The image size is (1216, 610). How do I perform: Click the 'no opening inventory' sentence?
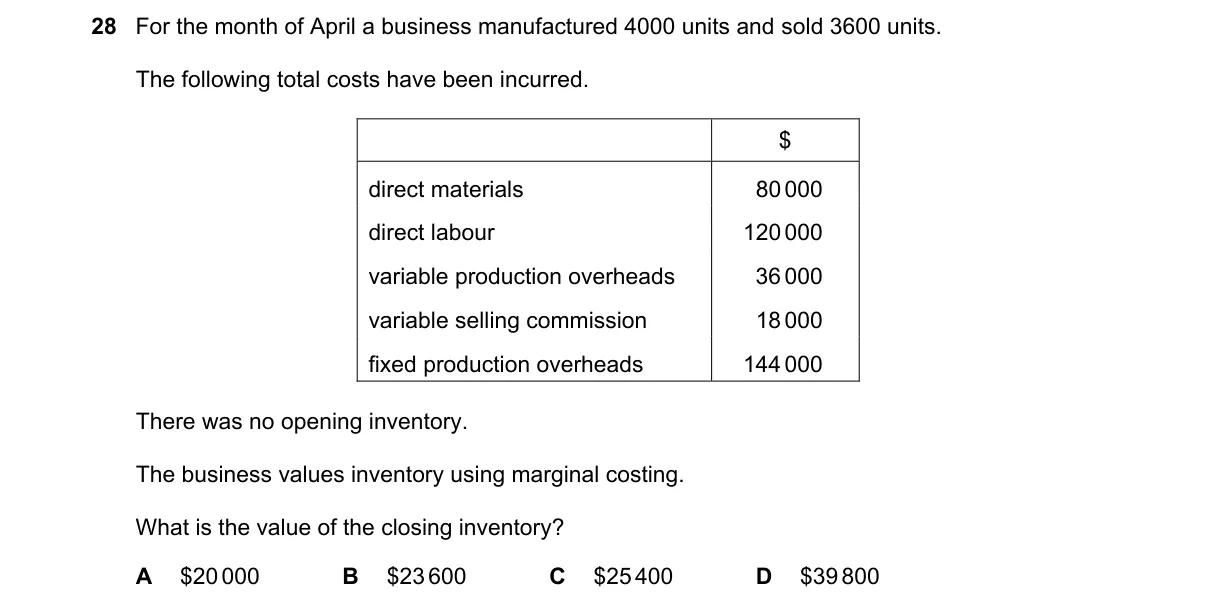pyautogui.click(x=302, y=422)
